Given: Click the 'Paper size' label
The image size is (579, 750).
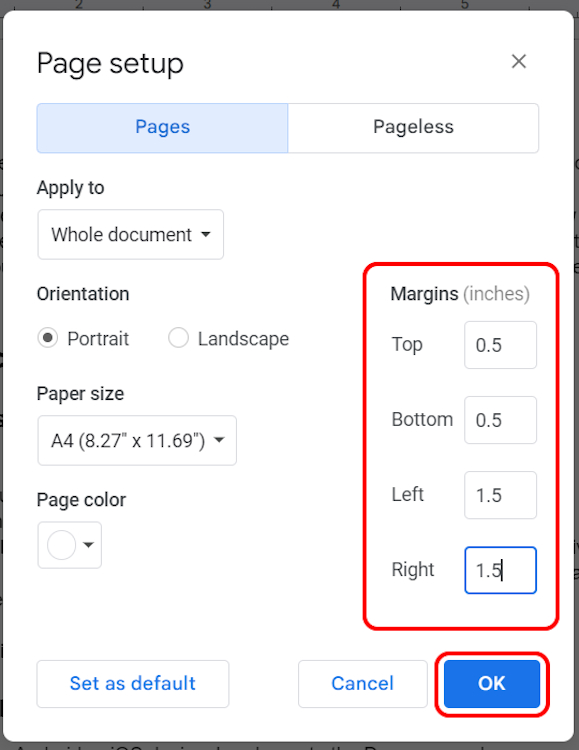Looking at the screenshot, I should click(x=80, y=394).
